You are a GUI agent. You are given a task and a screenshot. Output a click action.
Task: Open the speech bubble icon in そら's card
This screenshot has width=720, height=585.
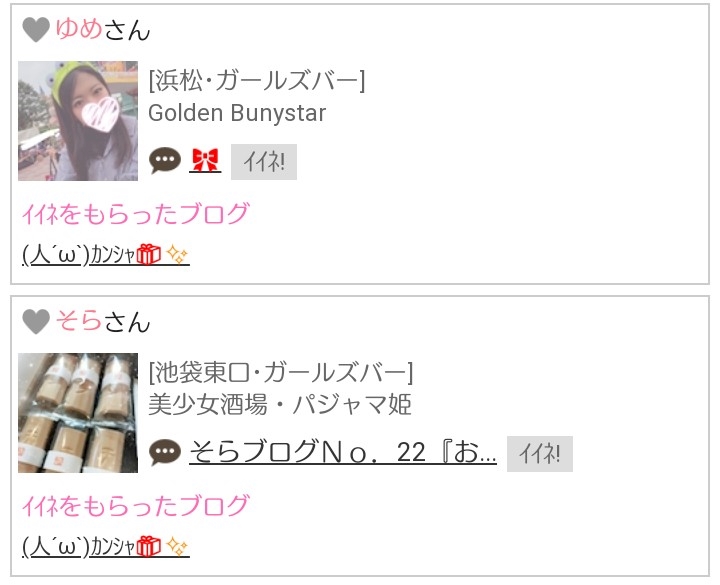[165, 453]
